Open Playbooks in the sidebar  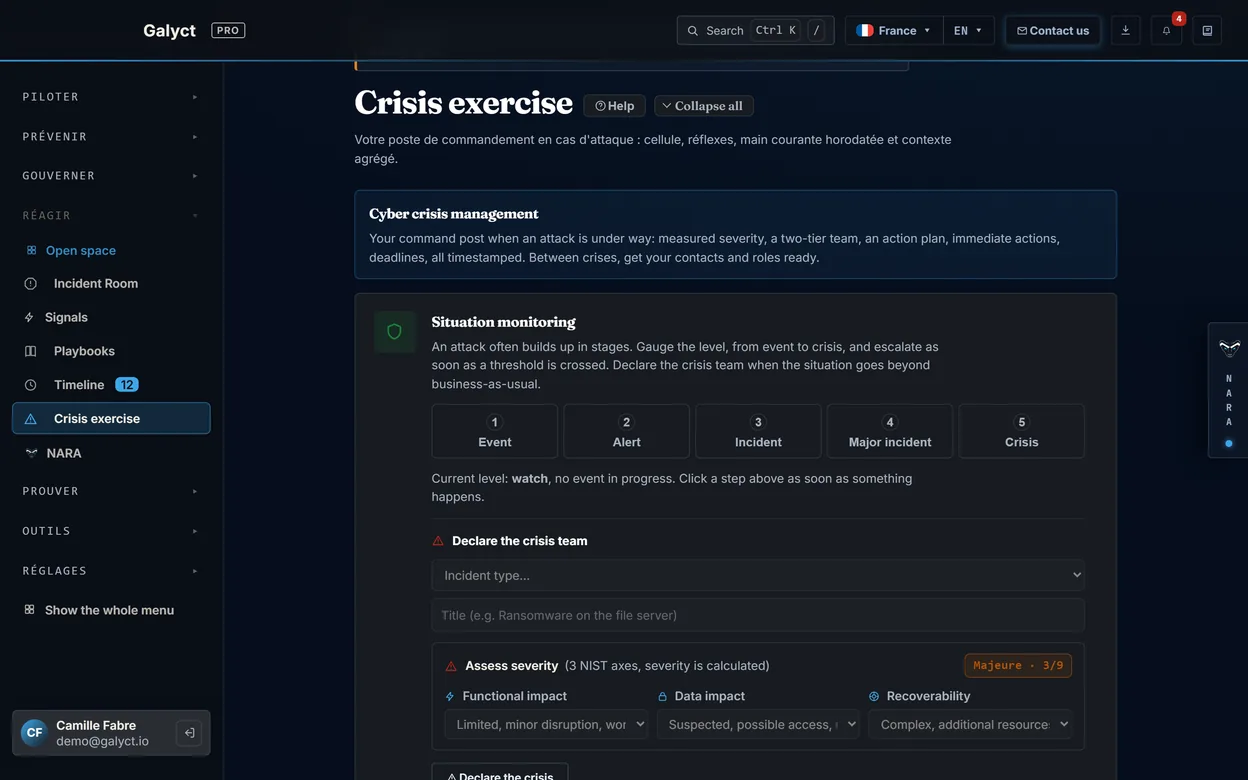(x=111, y=351)
